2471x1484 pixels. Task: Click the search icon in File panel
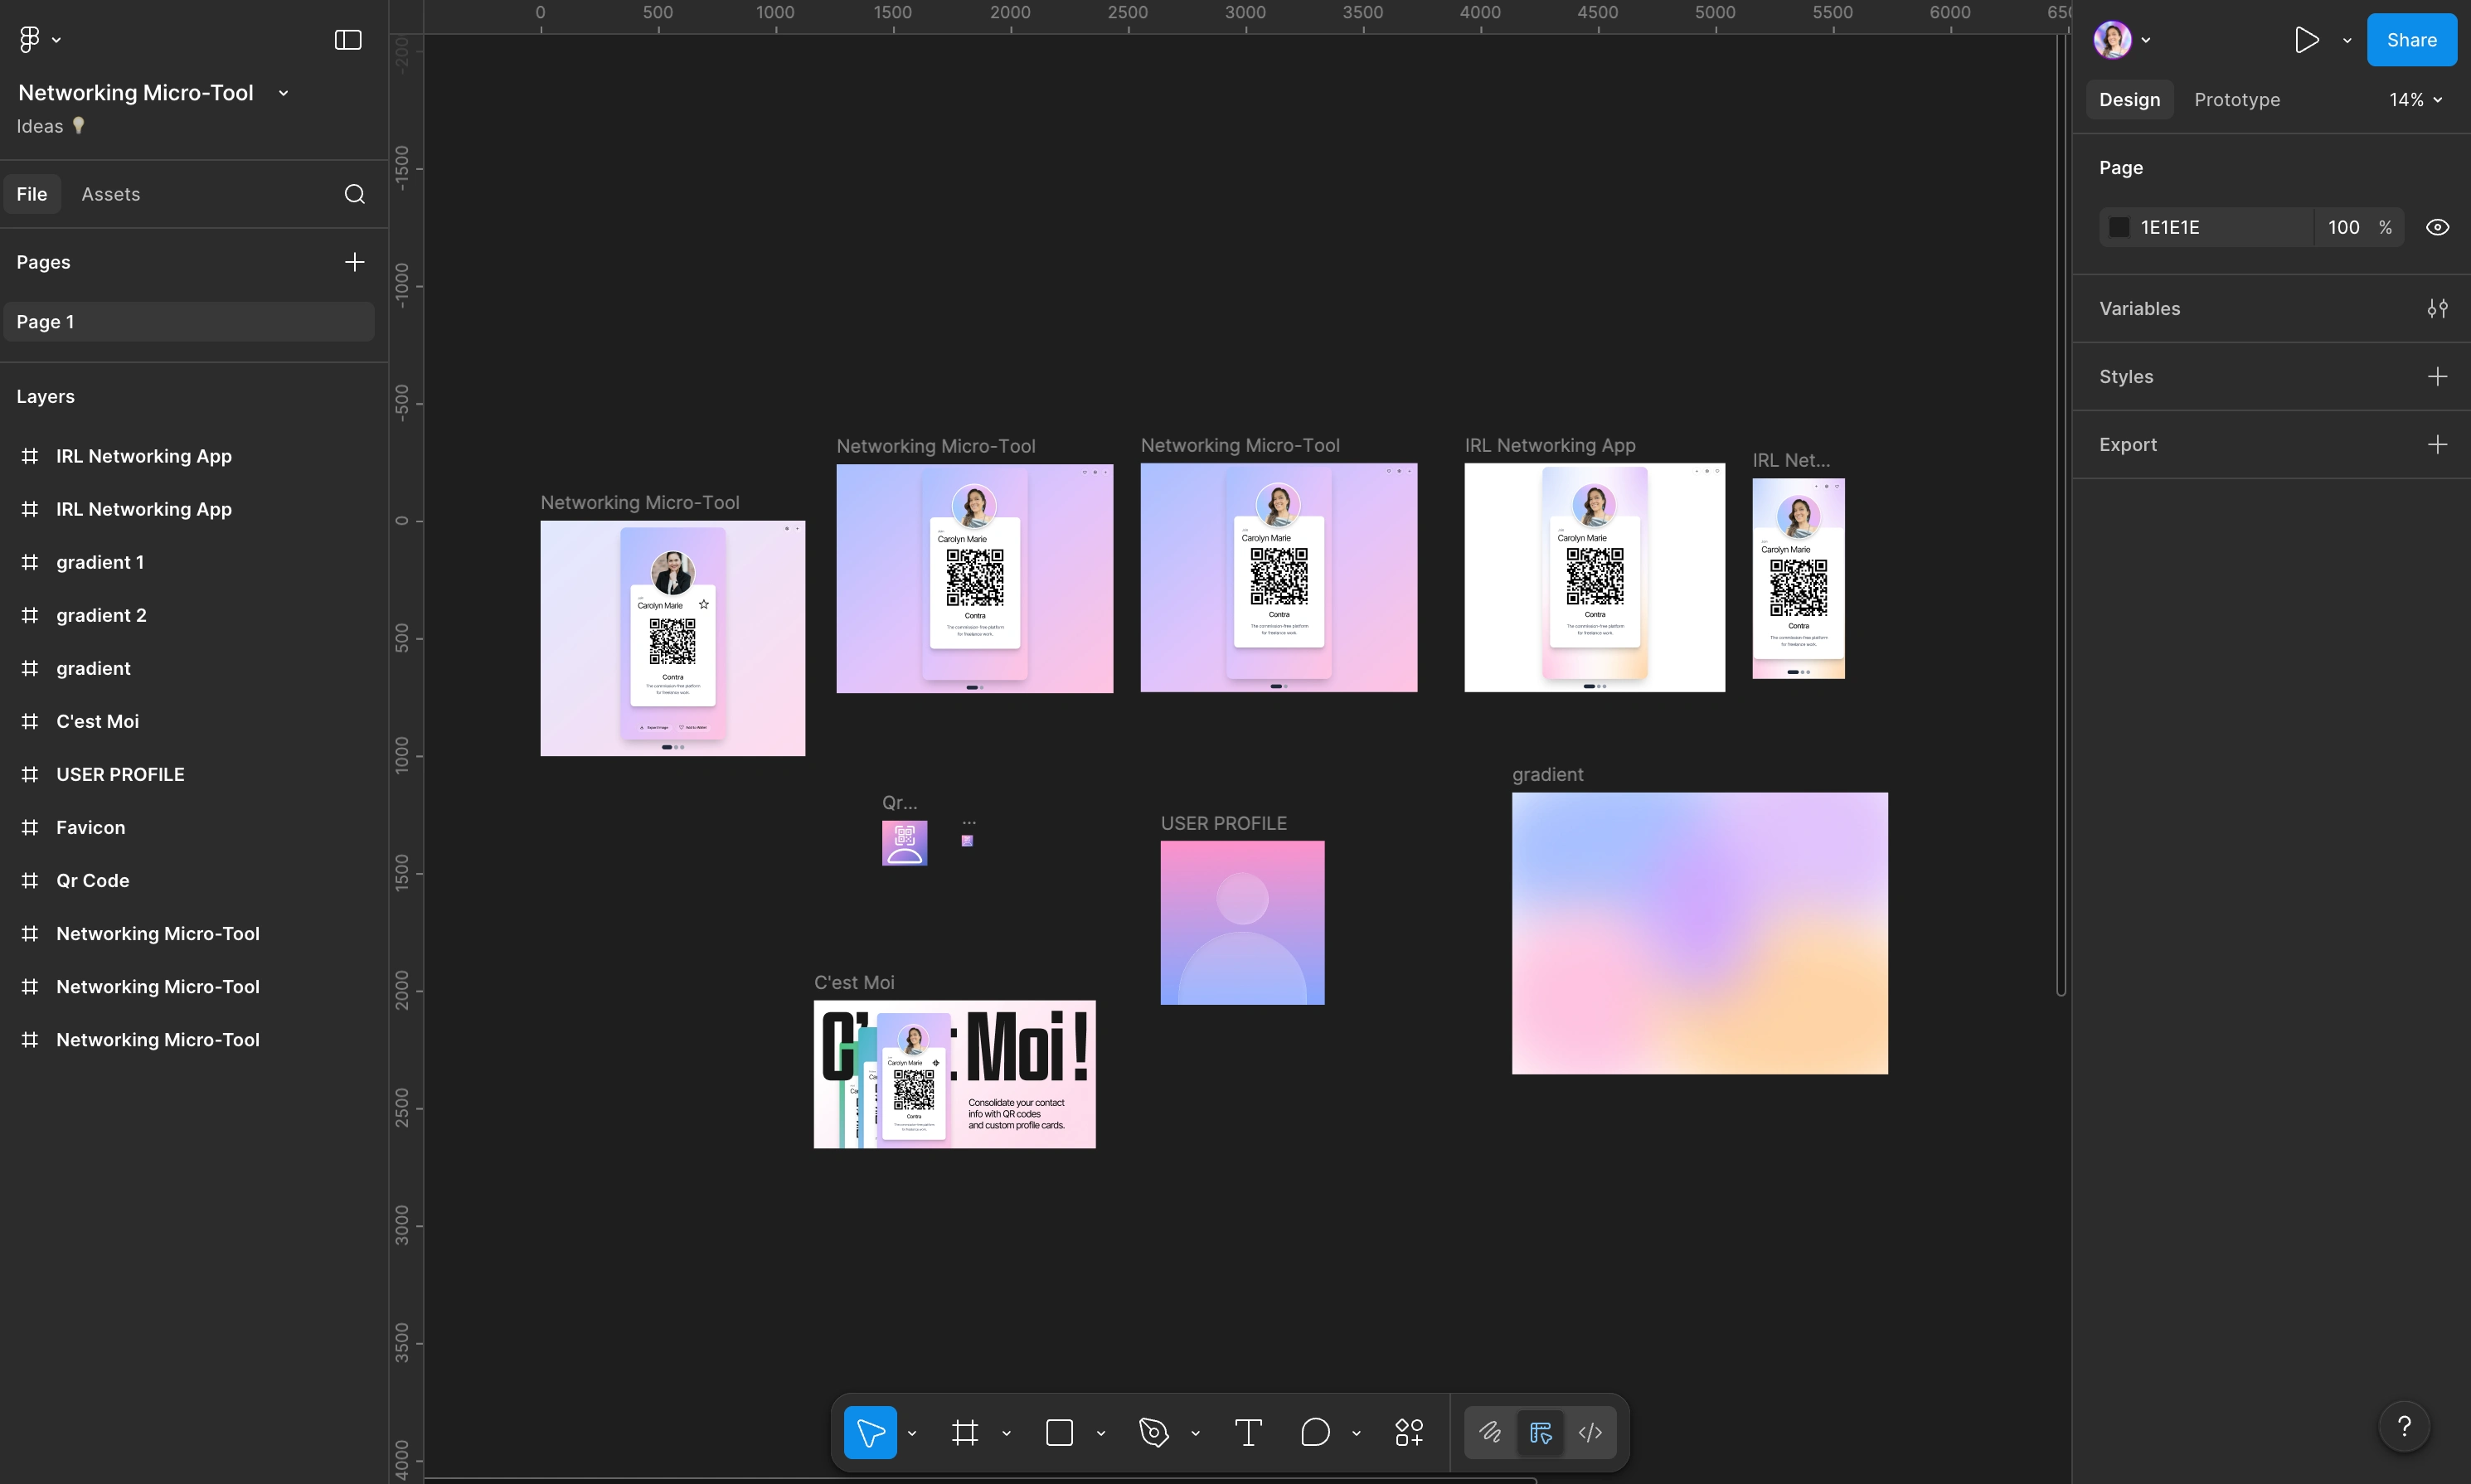pos(354,194)
